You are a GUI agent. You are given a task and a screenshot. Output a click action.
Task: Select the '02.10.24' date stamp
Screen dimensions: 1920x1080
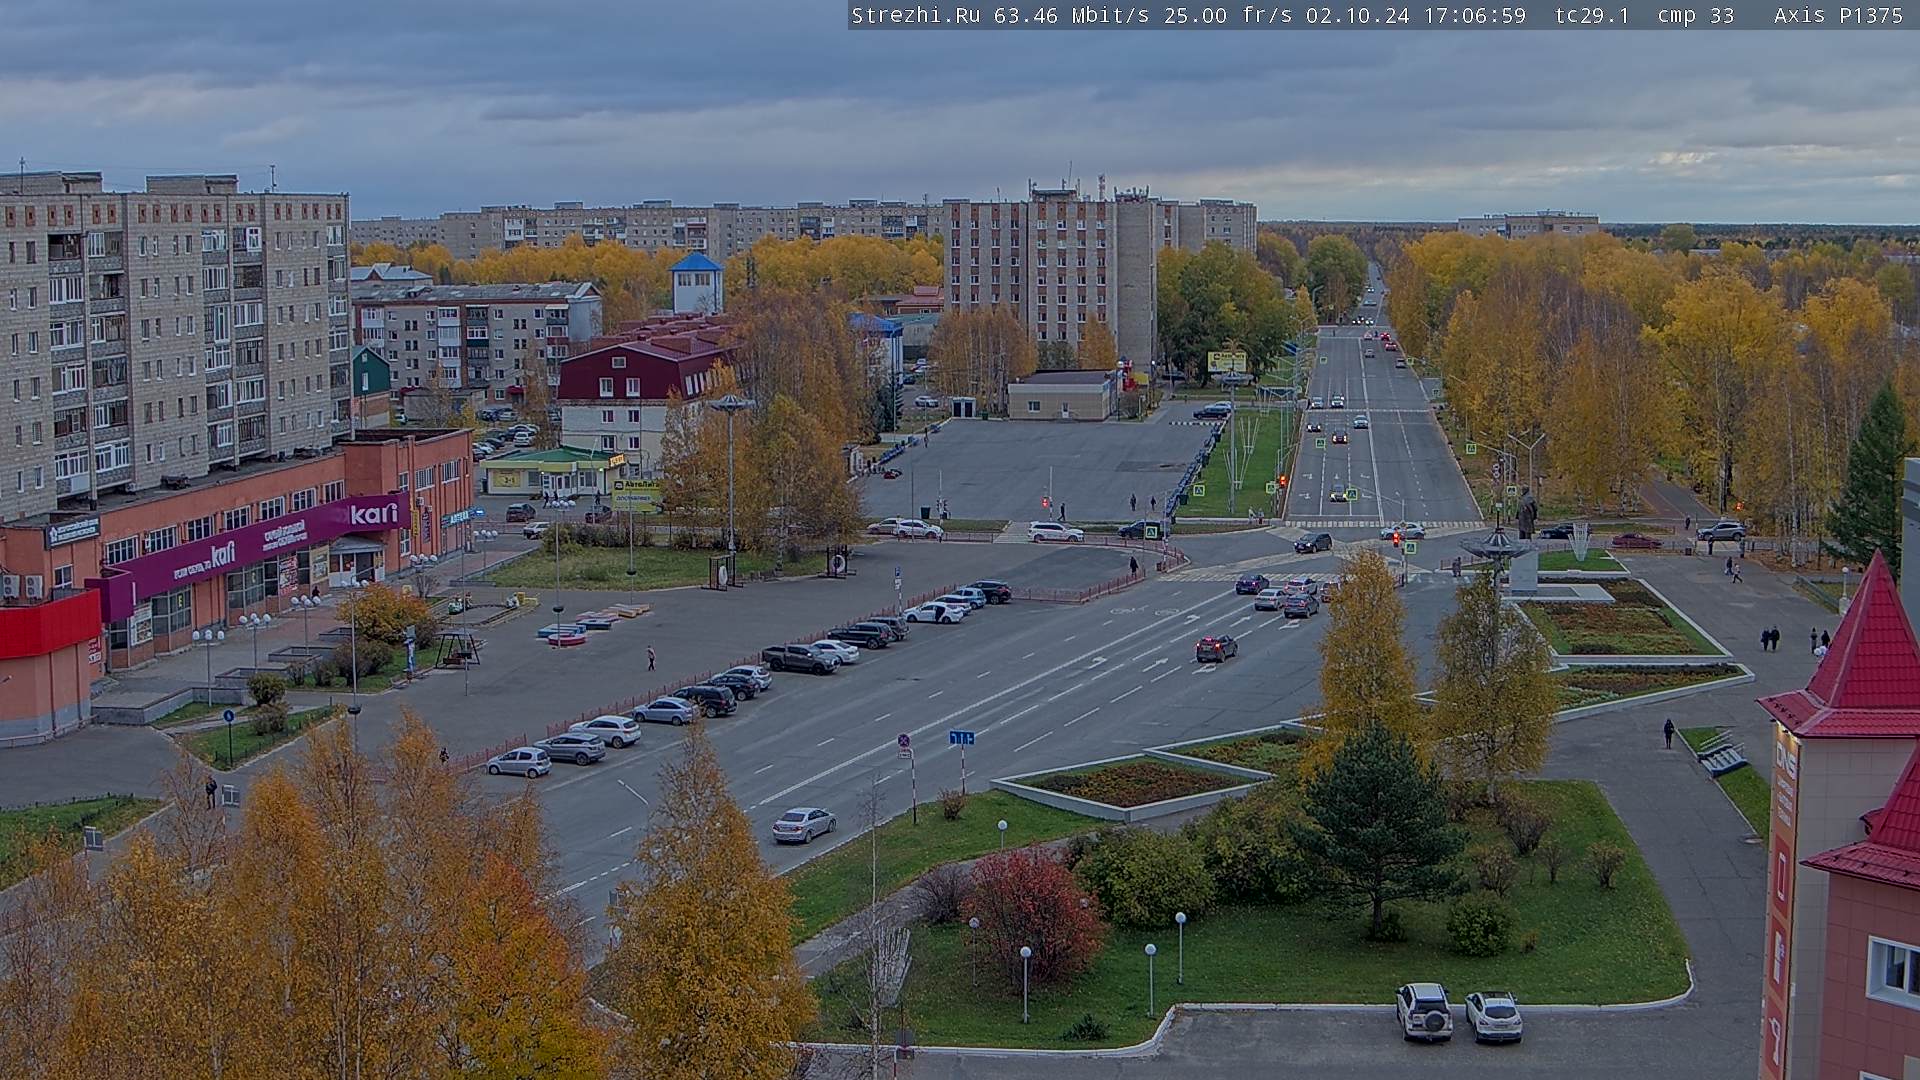click(1357, 15)
